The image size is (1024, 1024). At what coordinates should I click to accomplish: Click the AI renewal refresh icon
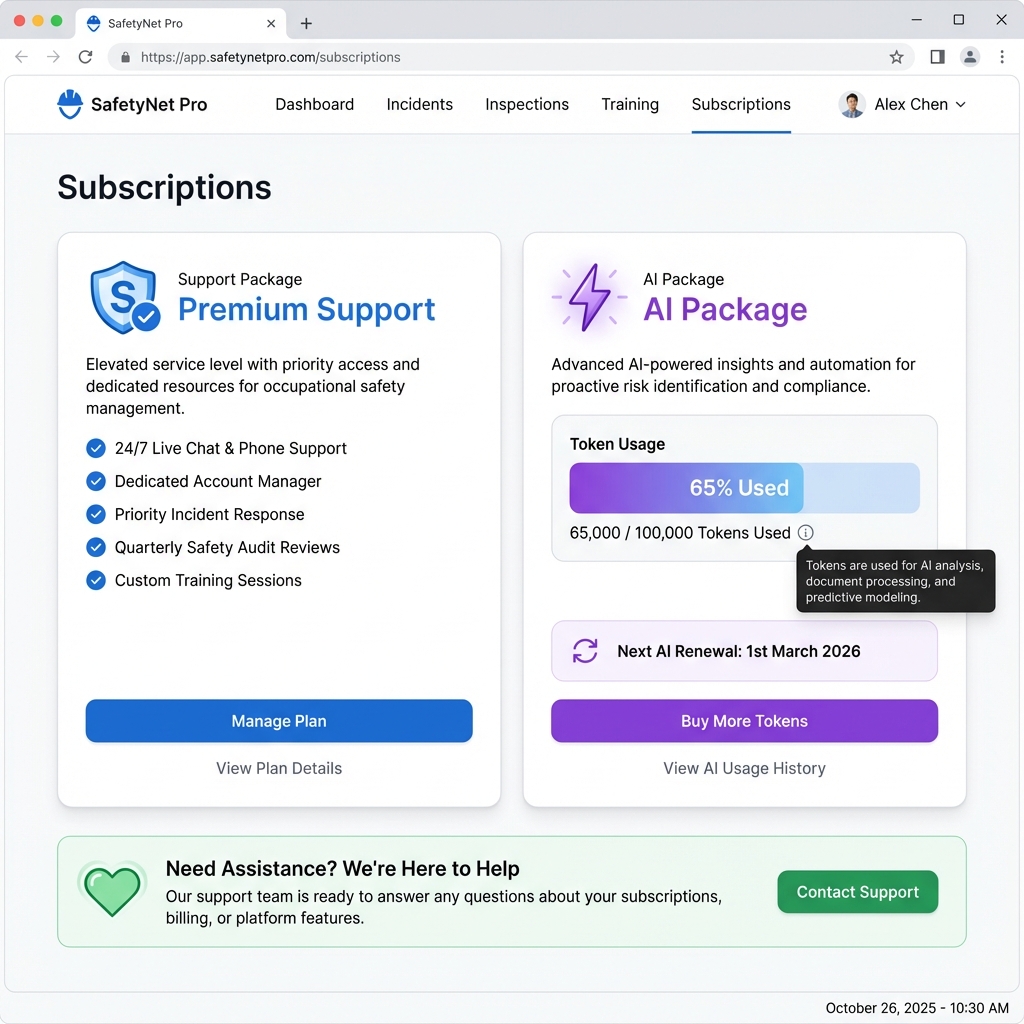tap(585, 651)
